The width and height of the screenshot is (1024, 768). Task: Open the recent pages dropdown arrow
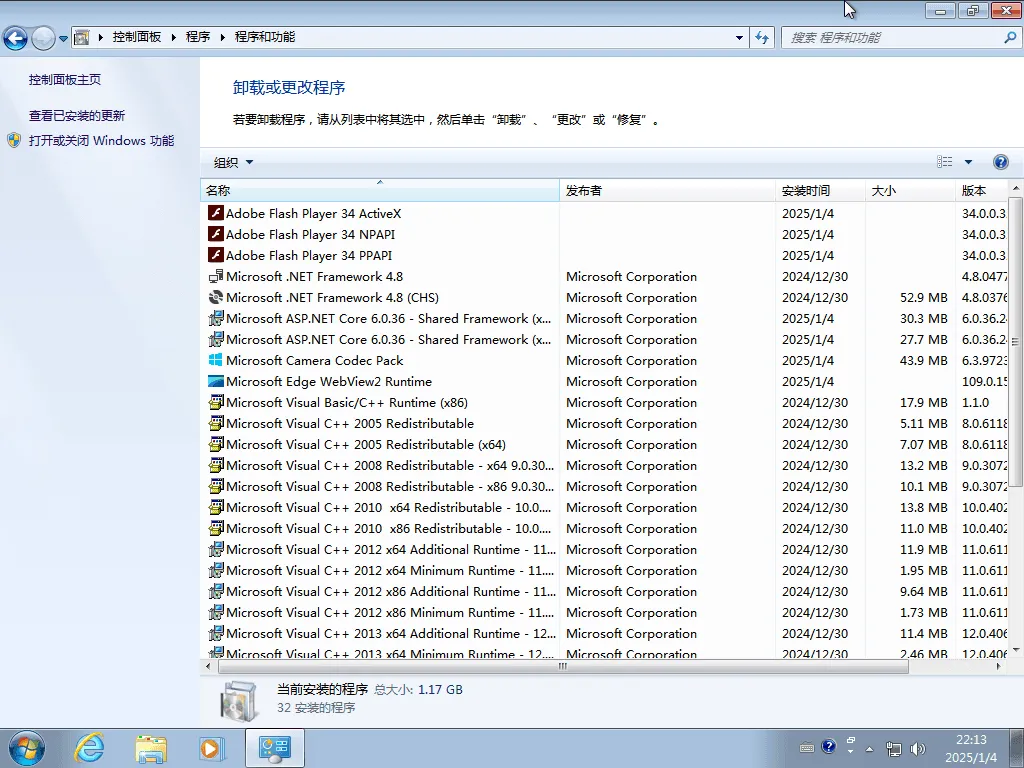tap(63, 39)
